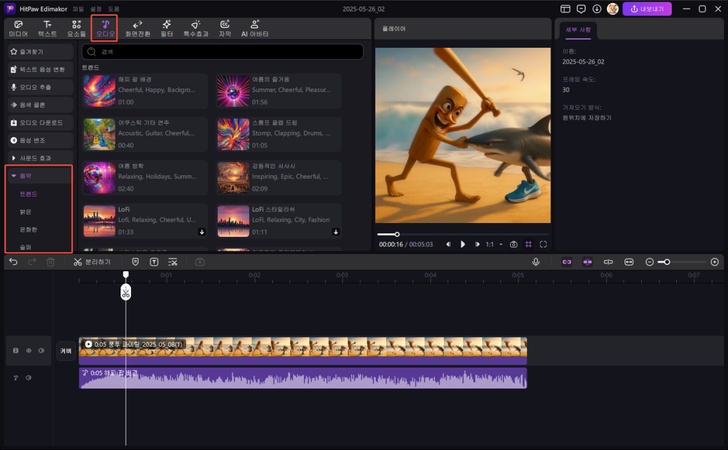
Task: Toggle the purple link-clips icon
Action: click(x=567, y=262)
